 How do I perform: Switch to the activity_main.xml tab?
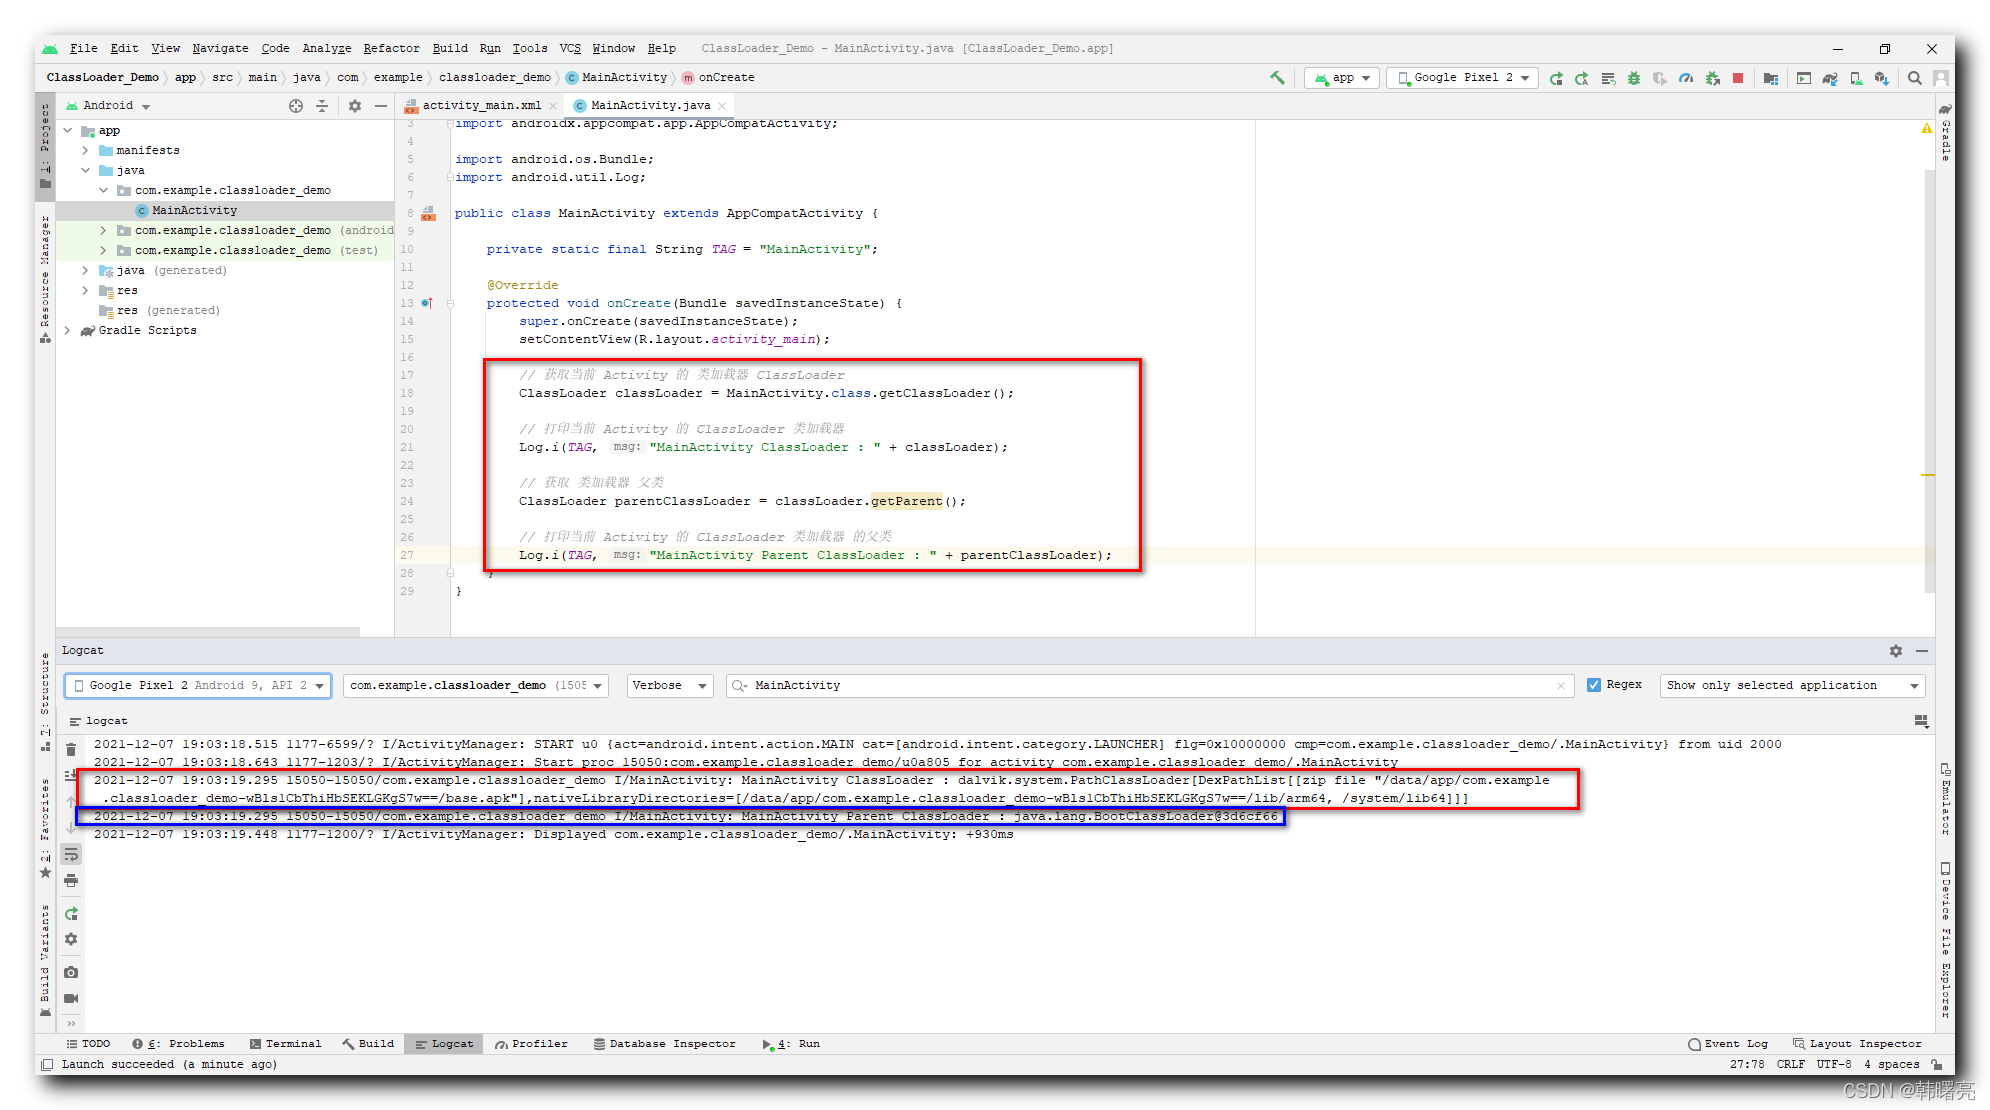click(x=480, y=105)
